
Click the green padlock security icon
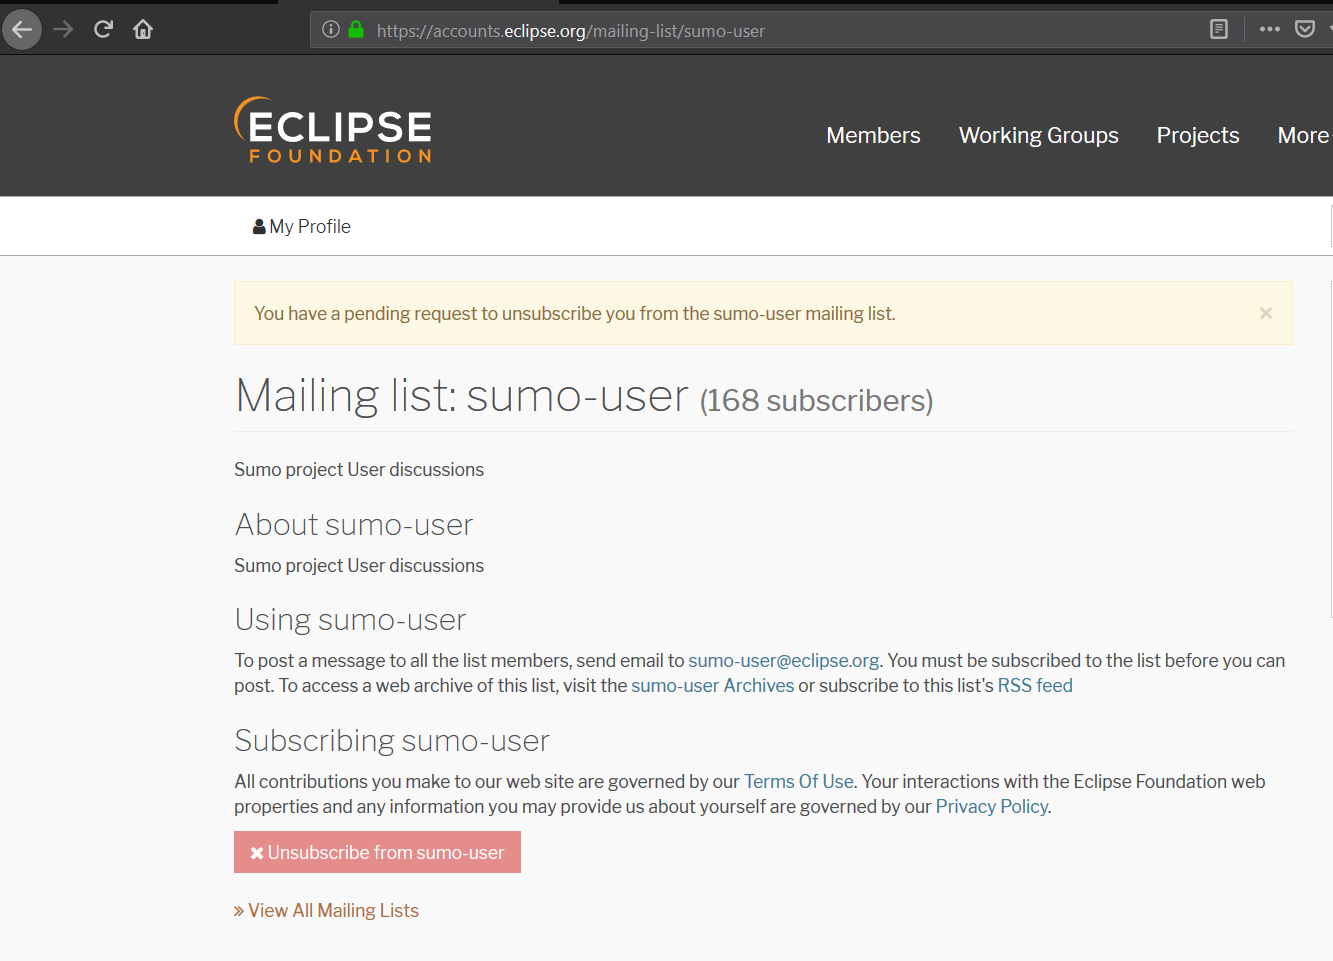click(x=356, y=30)
